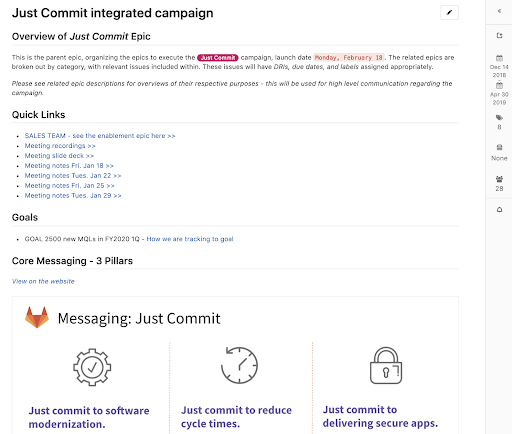Viewport: 512px width, 434px height.
Task: Click the notifications bell in the sidebar
Action: pyautogui.click(x=499, y=210)
